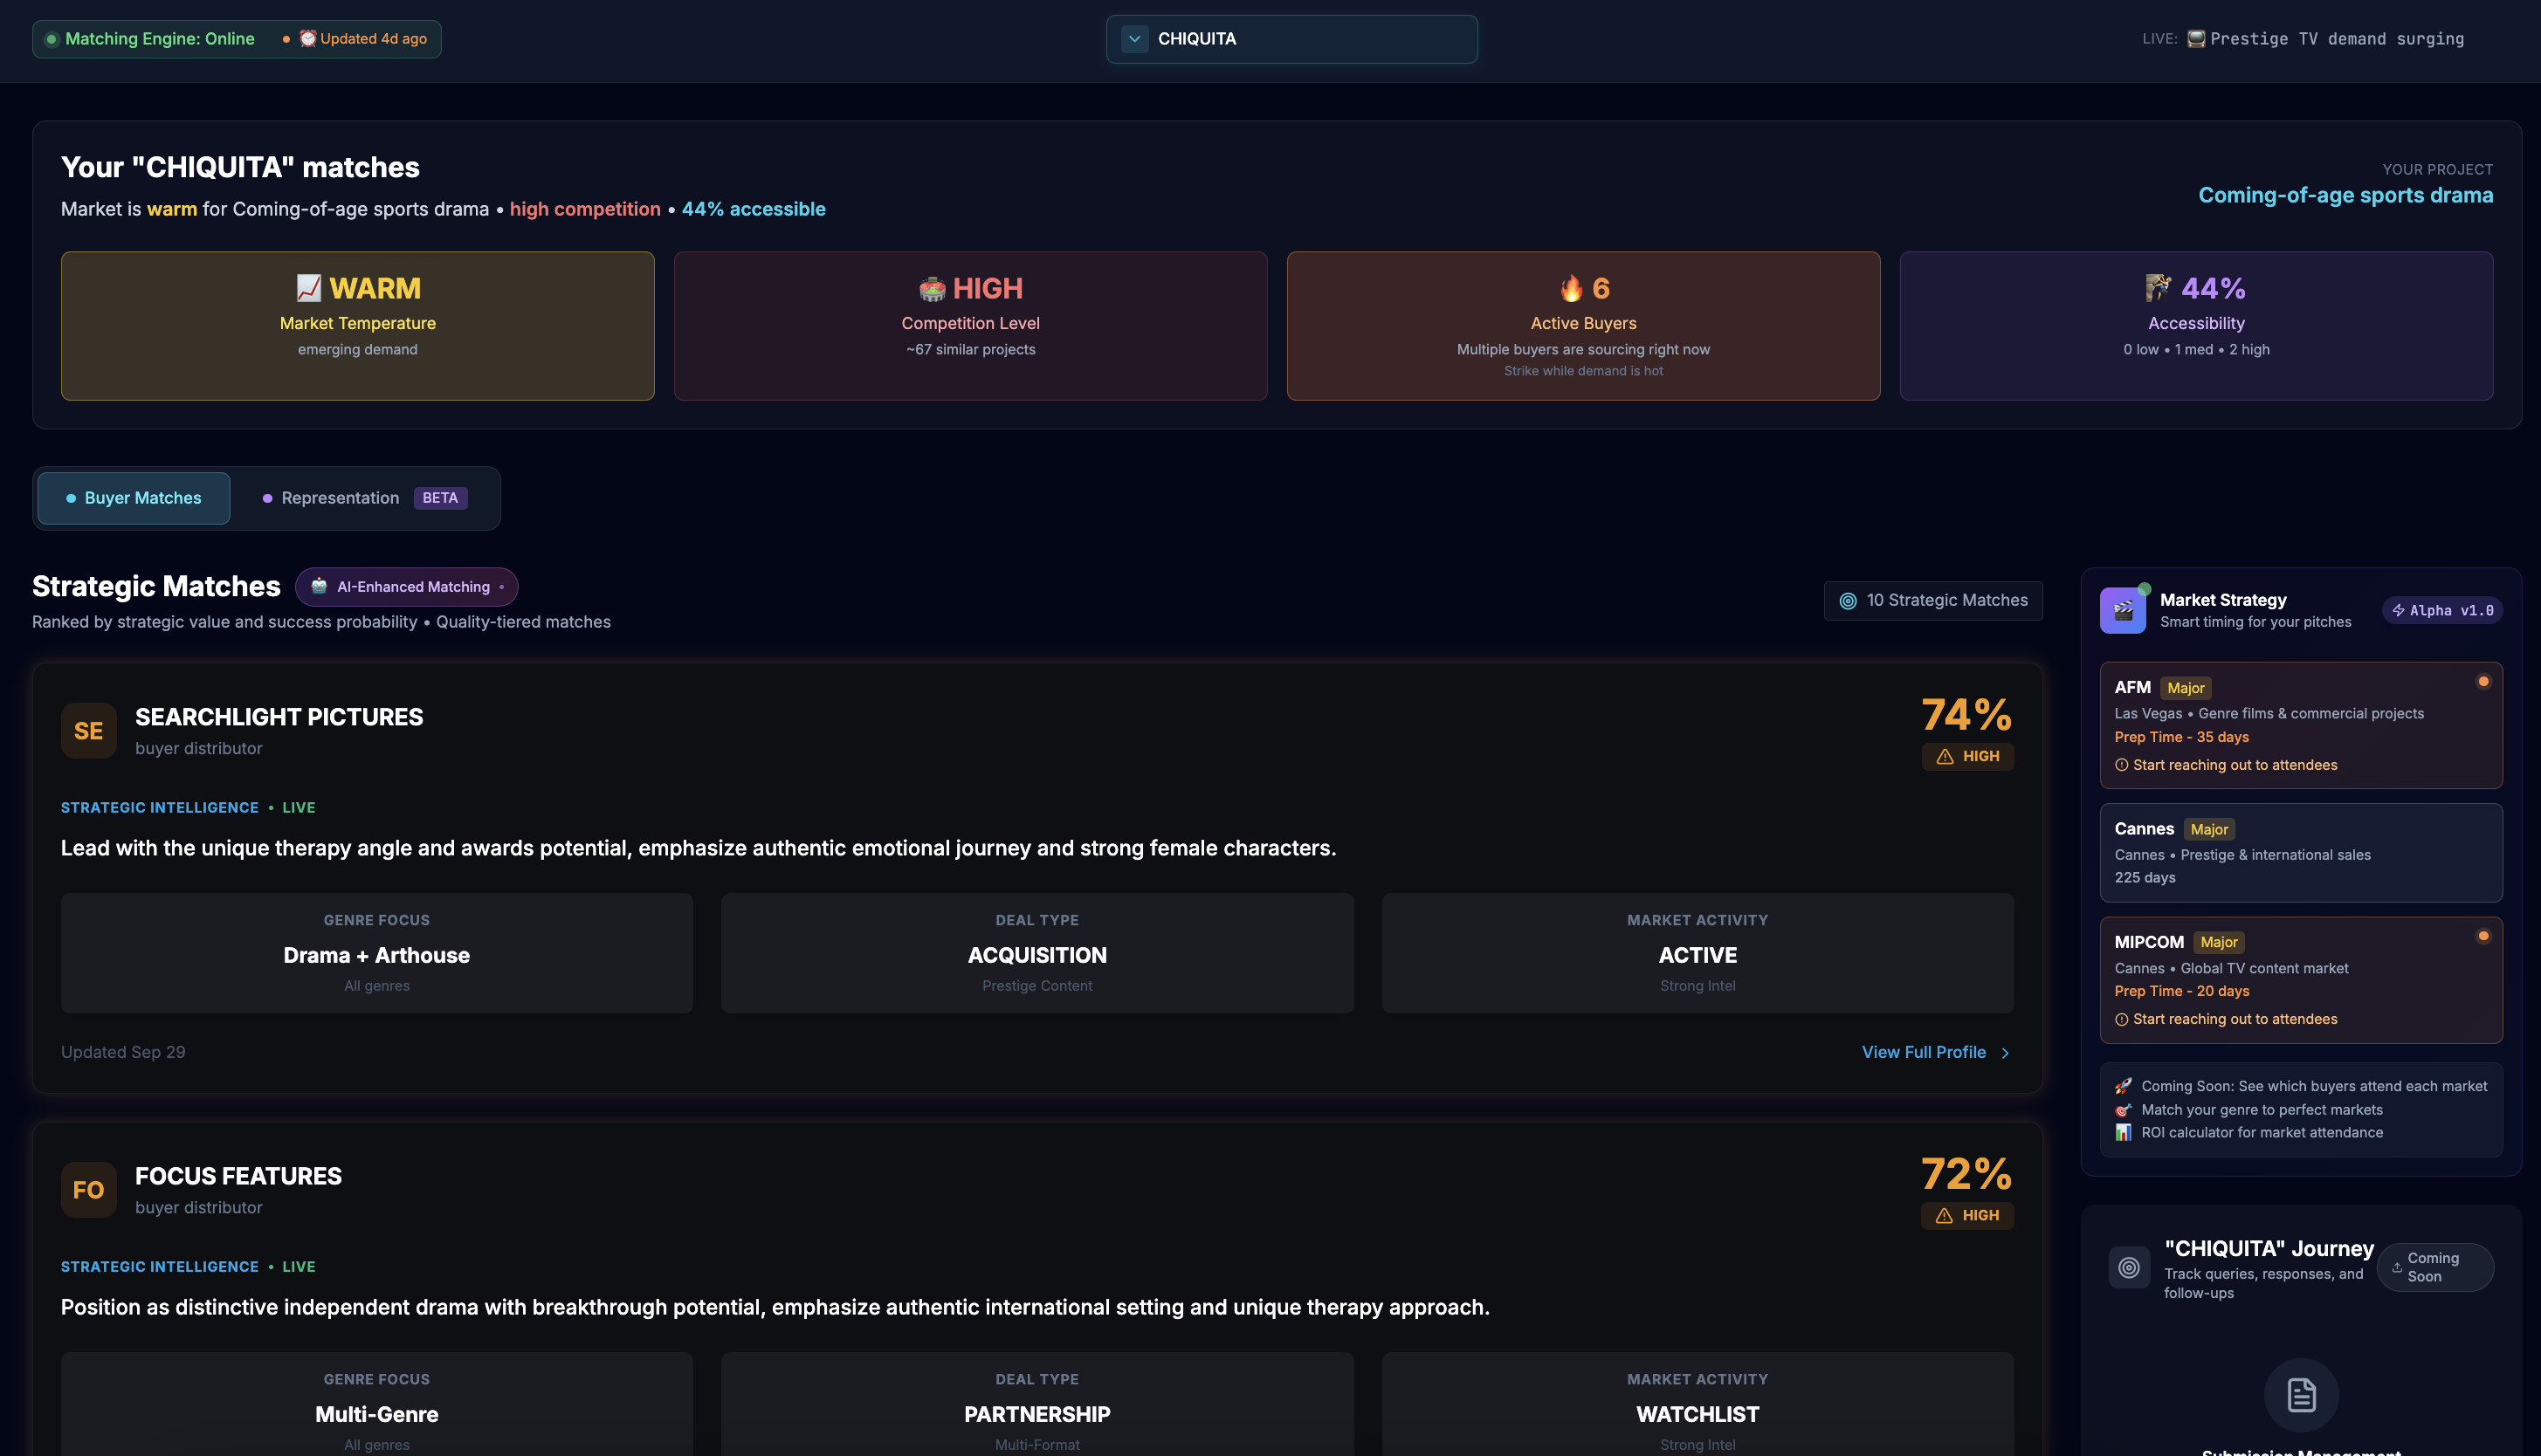This screenshot has width=2541, height=1456.
Task: Open the CHIQUITA project dropdown
Action: [x=1291, y=39]
